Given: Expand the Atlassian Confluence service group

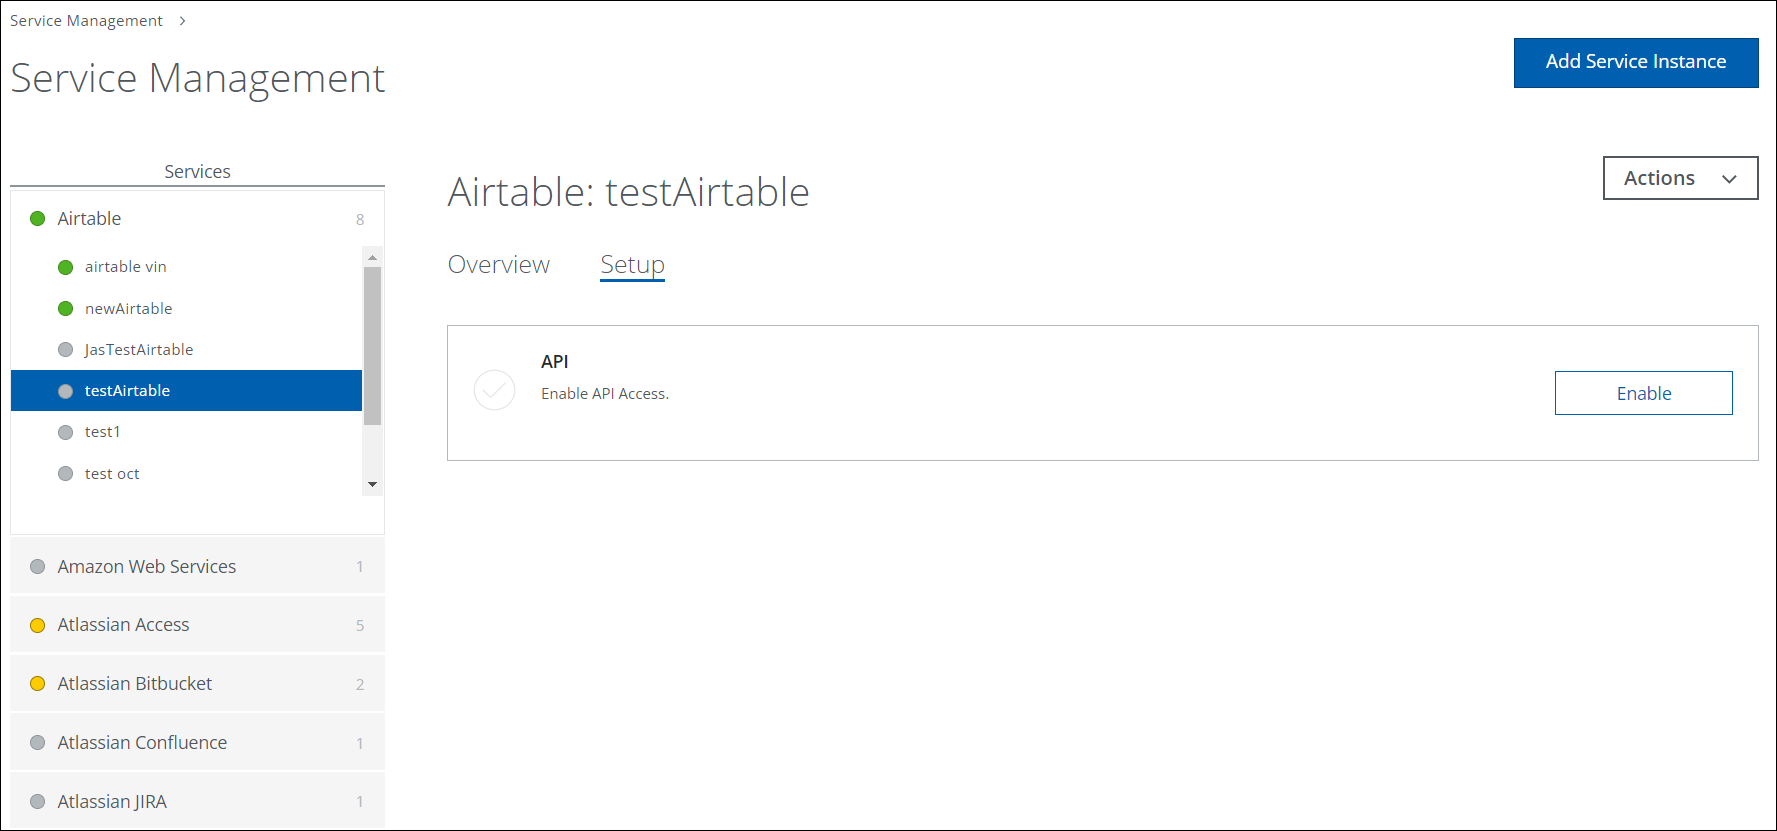Looking at the screenshot, I should pos(142,742).
